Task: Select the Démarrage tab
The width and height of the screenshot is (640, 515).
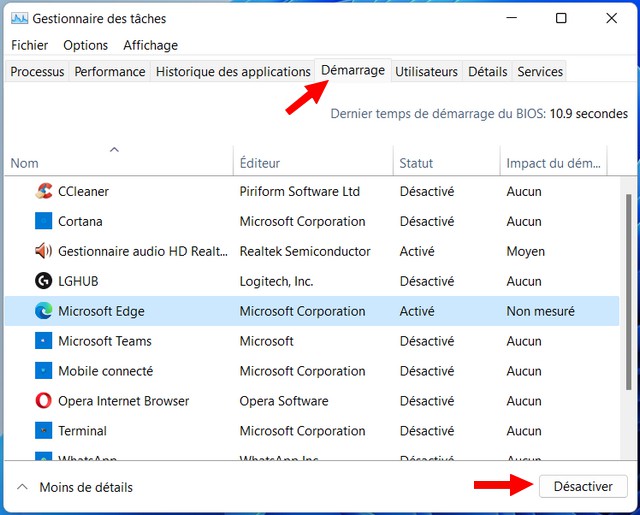Action: point(353,70)
